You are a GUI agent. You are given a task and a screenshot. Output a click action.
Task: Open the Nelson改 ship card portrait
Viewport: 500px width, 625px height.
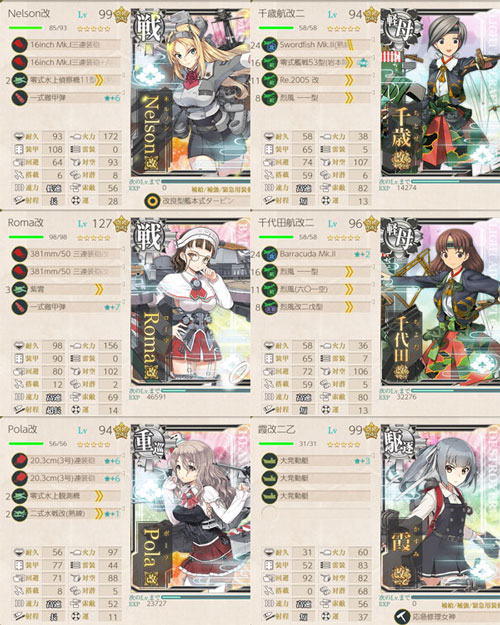click(191, 93)
